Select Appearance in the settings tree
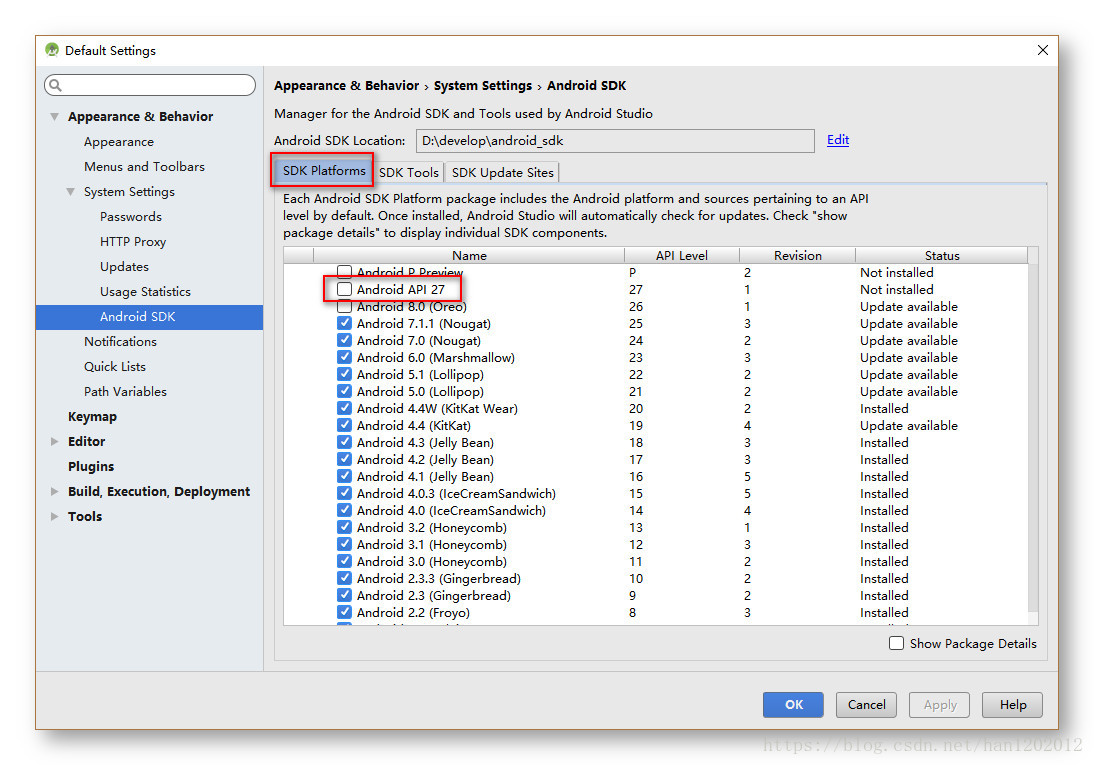 click(x=119, y=142)
